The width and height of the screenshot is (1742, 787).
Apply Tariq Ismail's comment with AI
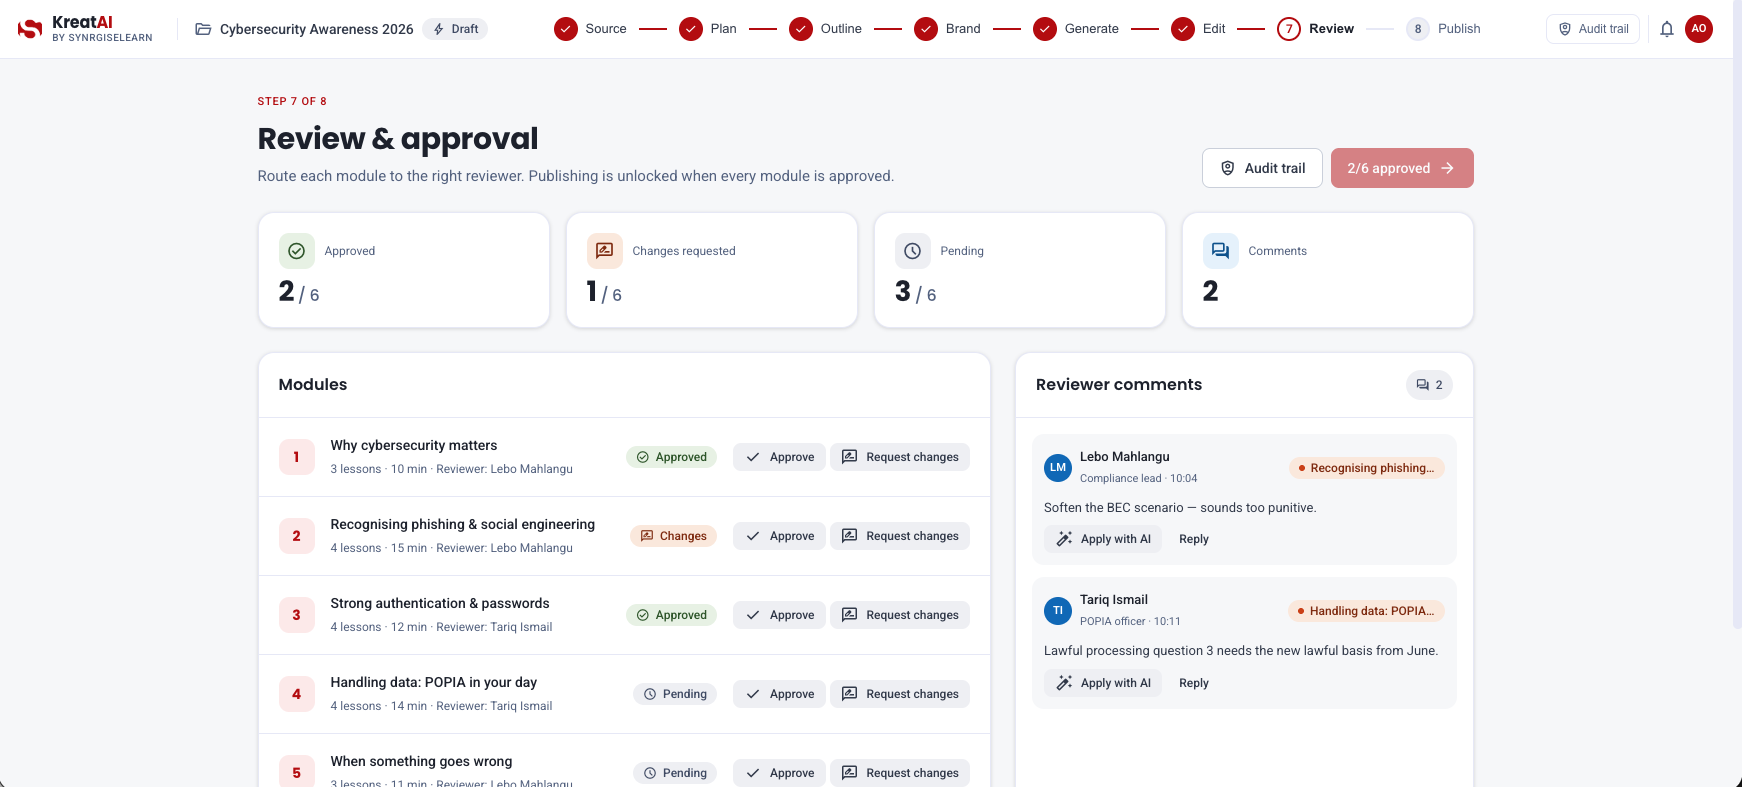tap(1104, 683)
